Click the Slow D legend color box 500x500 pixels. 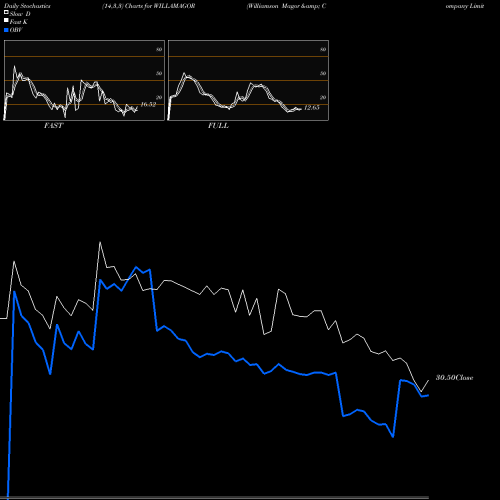pos(6,12)
